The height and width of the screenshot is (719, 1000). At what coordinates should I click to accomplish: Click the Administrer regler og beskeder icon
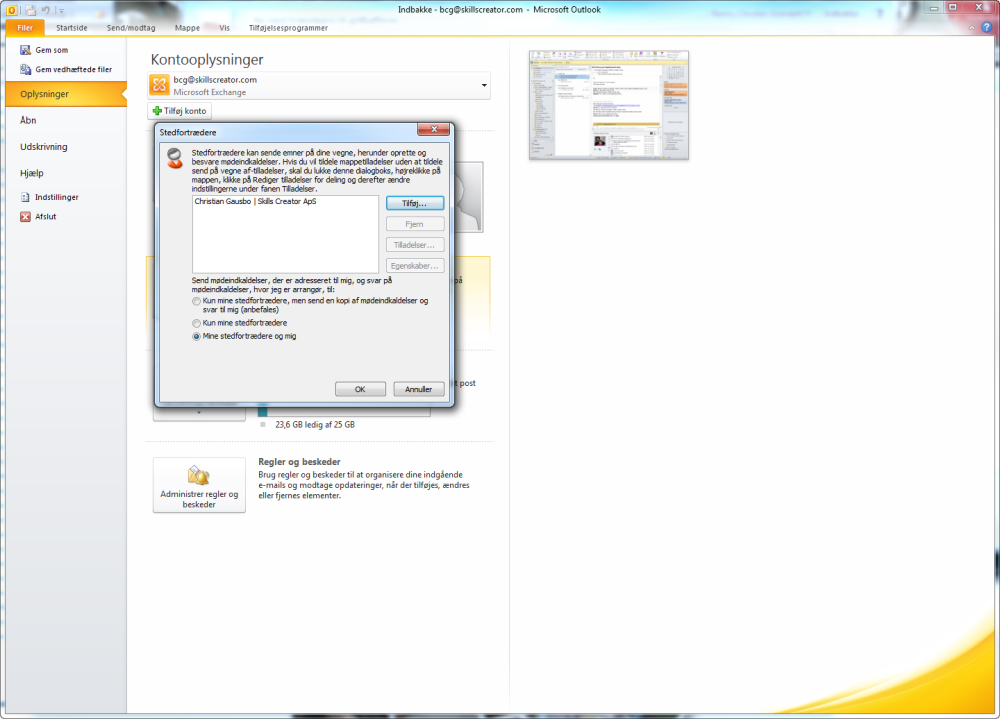[198, 475]
